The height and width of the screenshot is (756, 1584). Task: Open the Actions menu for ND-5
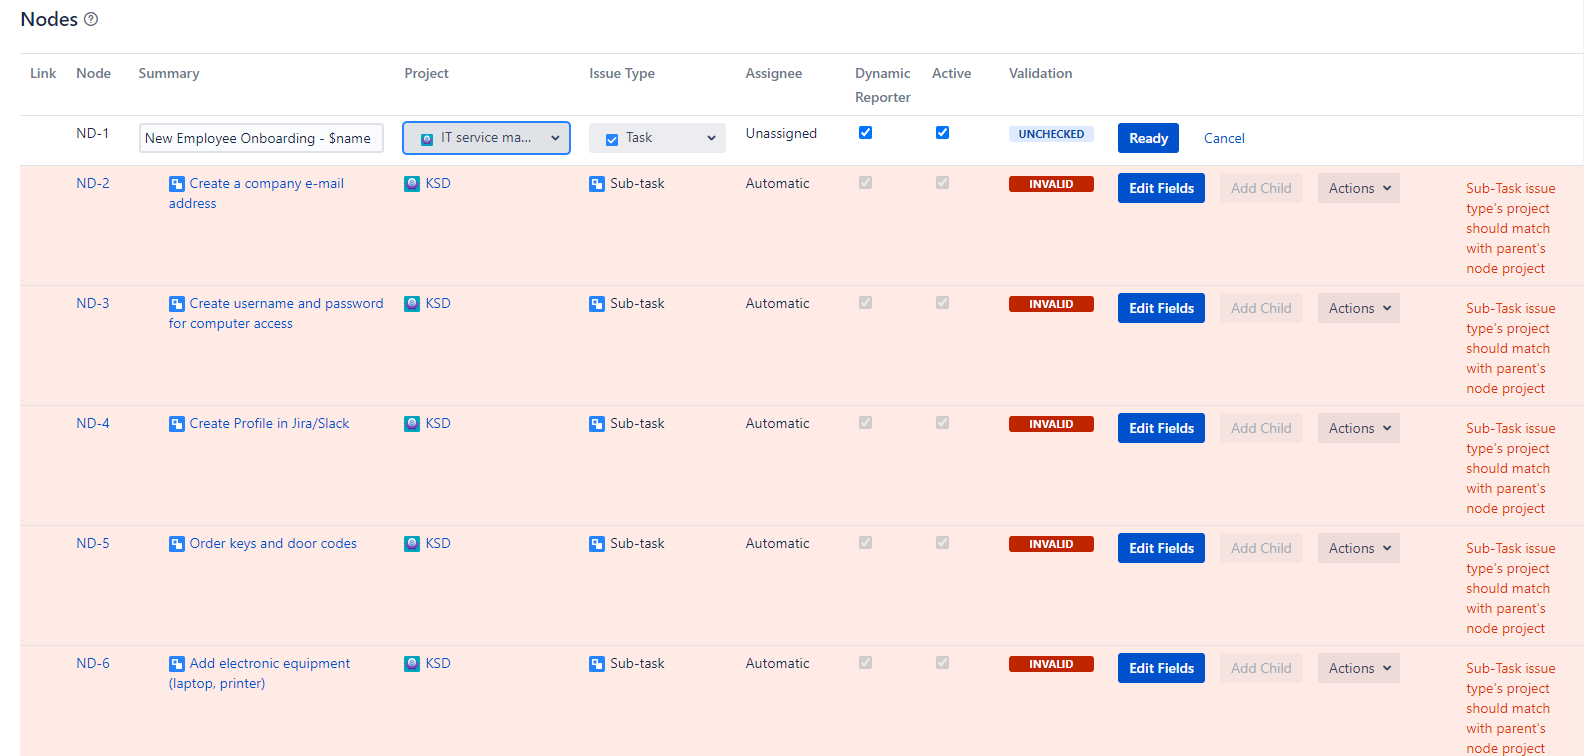click(x=1358, y=548)
